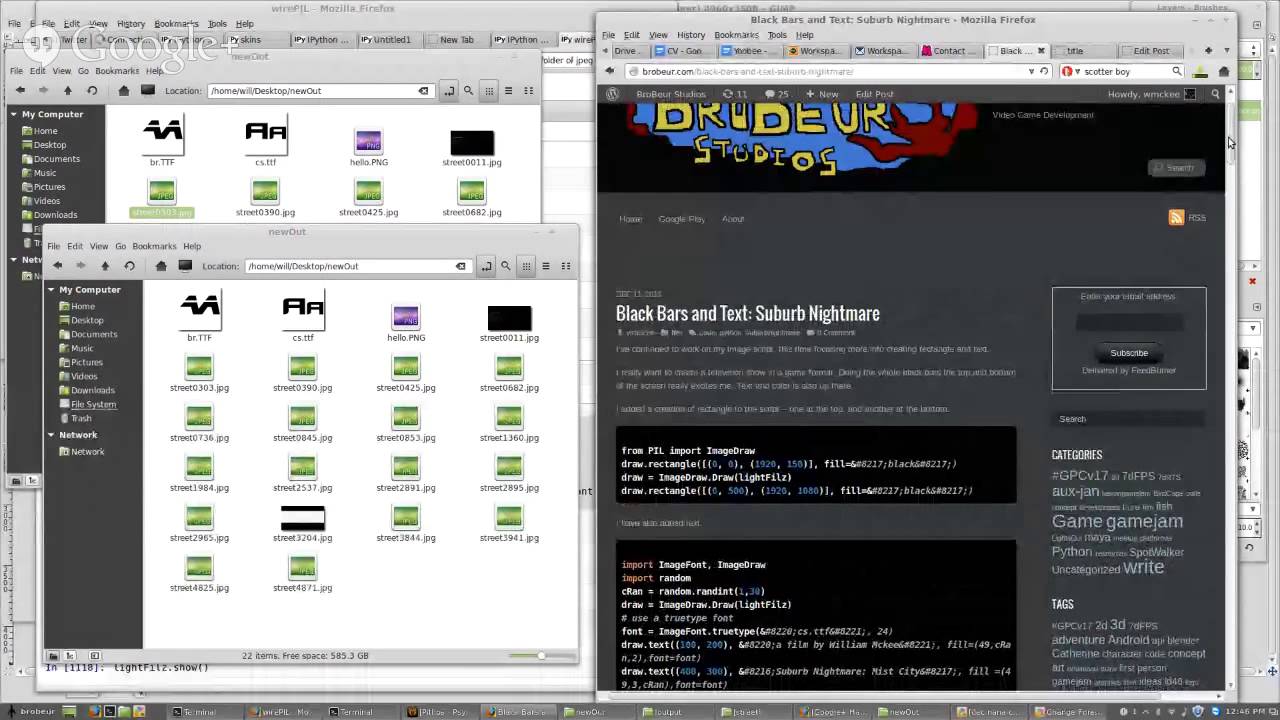Select br.TTF font file in front window

(199, 317)
